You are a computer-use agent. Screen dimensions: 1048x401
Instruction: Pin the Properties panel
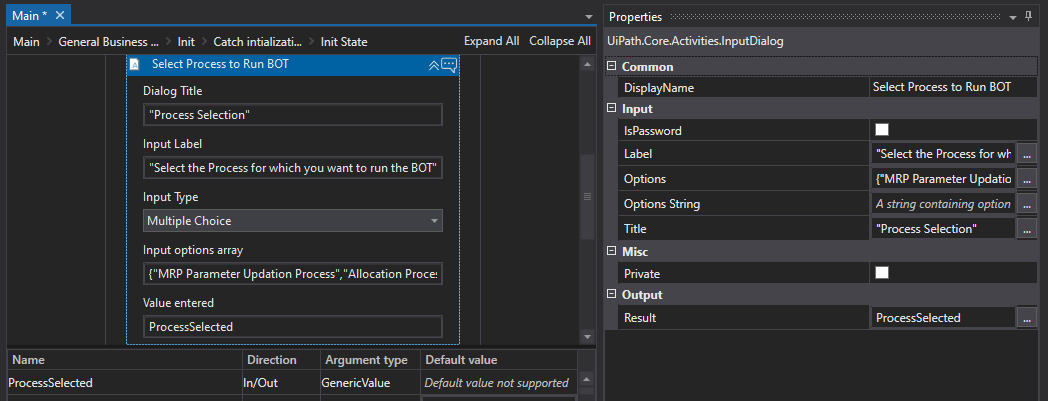tap(1028, 16)
